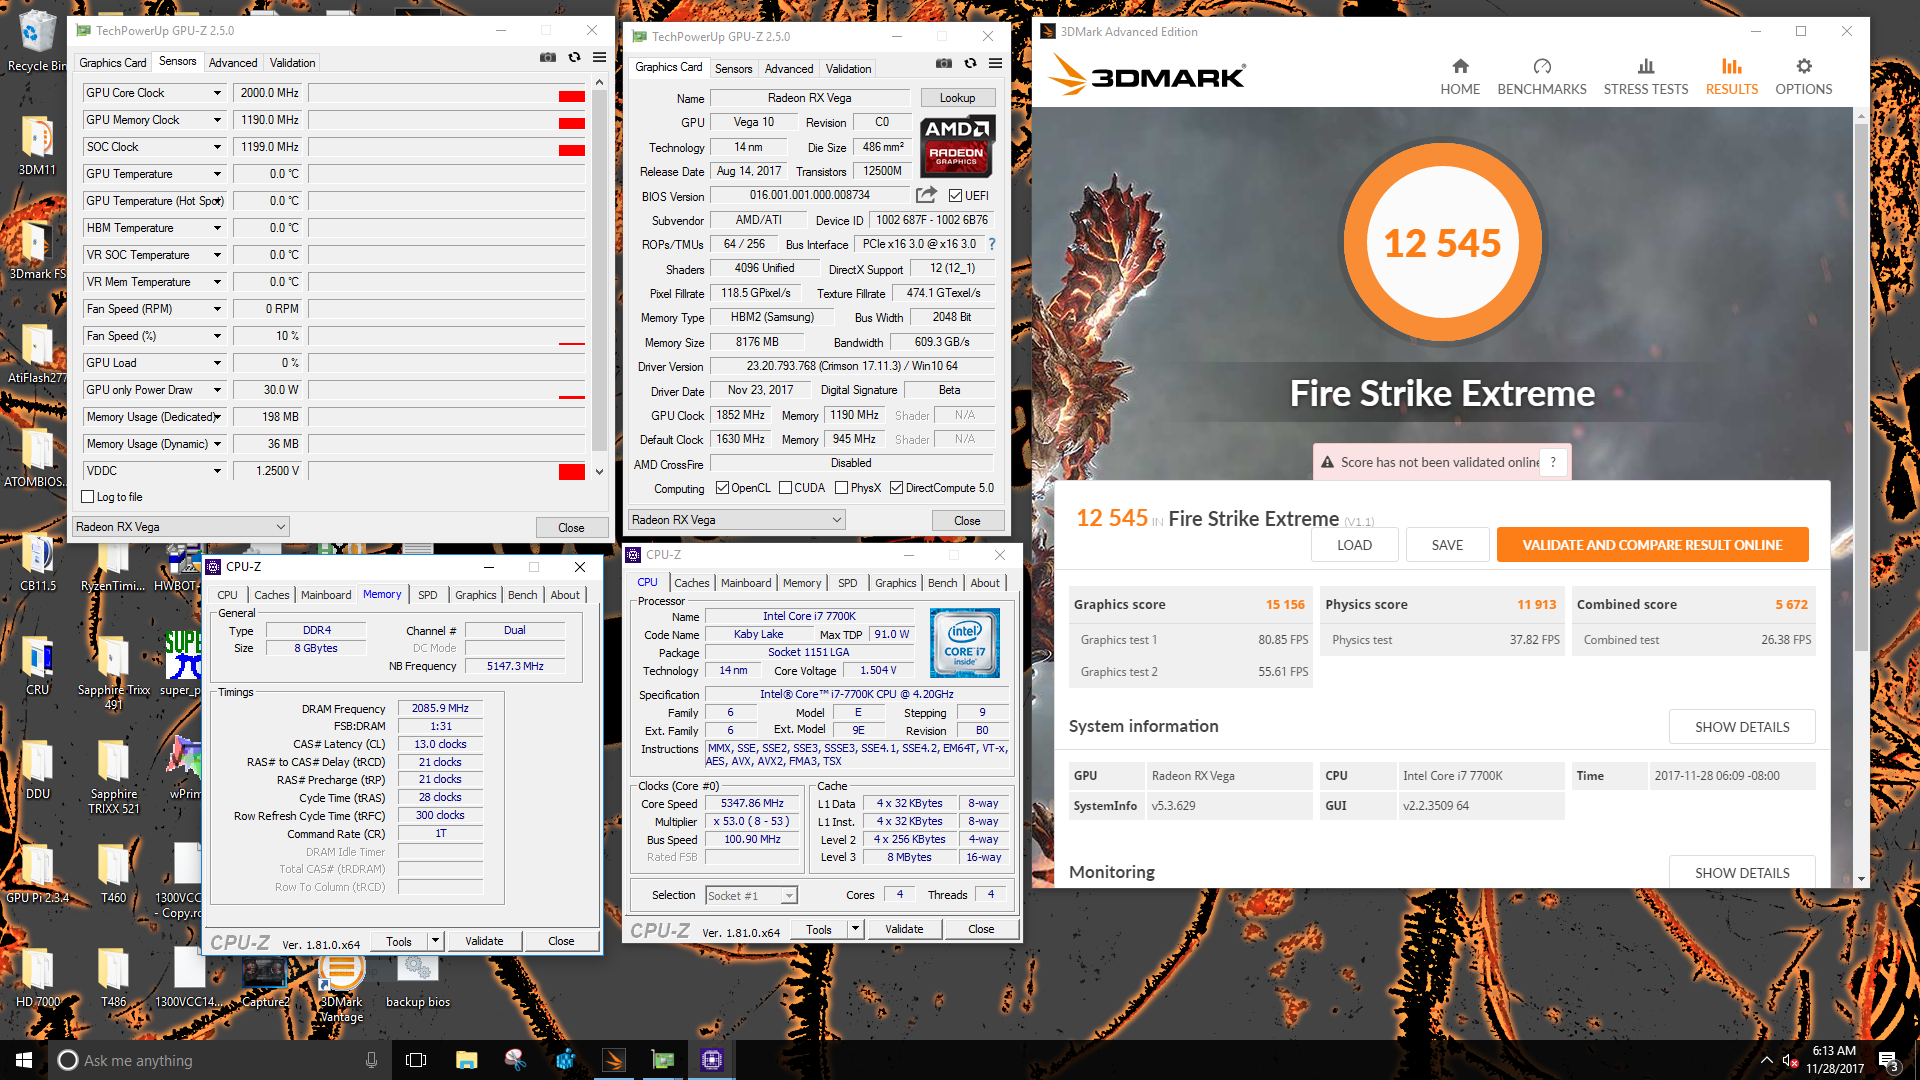
Task: Click the Windows Start button
Action: [x=24, y=1060]
